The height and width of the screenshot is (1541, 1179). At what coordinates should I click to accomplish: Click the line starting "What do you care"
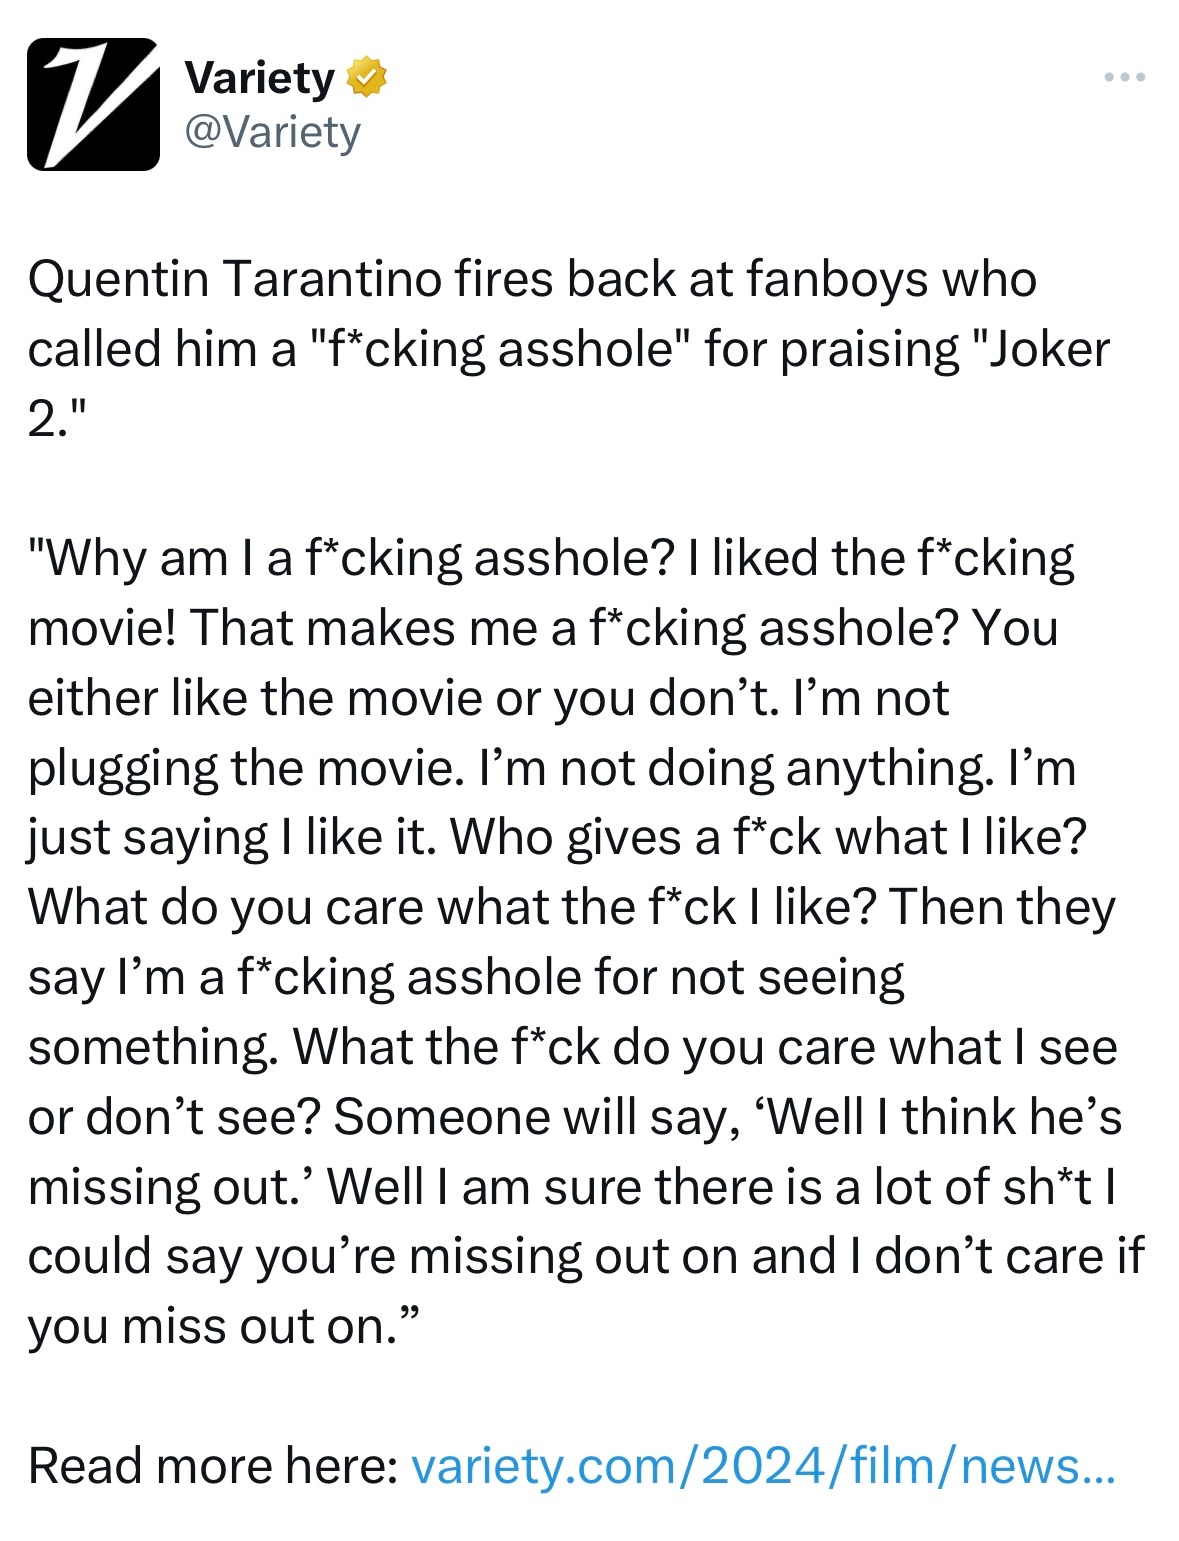[x=572, y=908]
